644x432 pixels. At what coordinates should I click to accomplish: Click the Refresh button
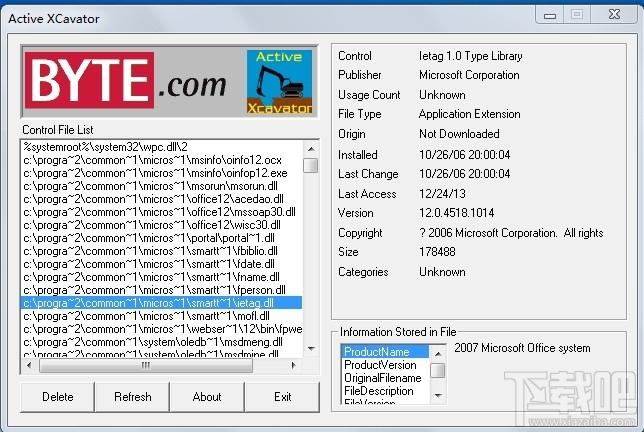[x=133, y=397]
